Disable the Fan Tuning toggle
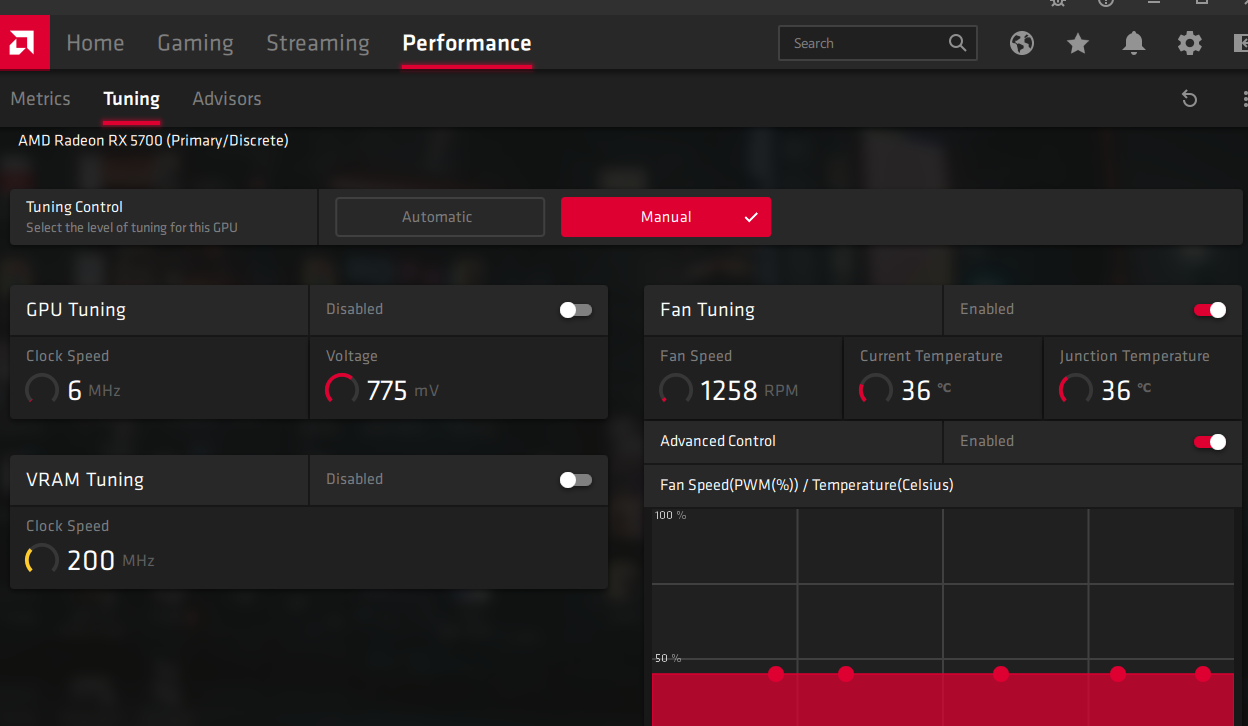Image resolution: width=1248 pixels, height=726 pixels. (1210, 310)
